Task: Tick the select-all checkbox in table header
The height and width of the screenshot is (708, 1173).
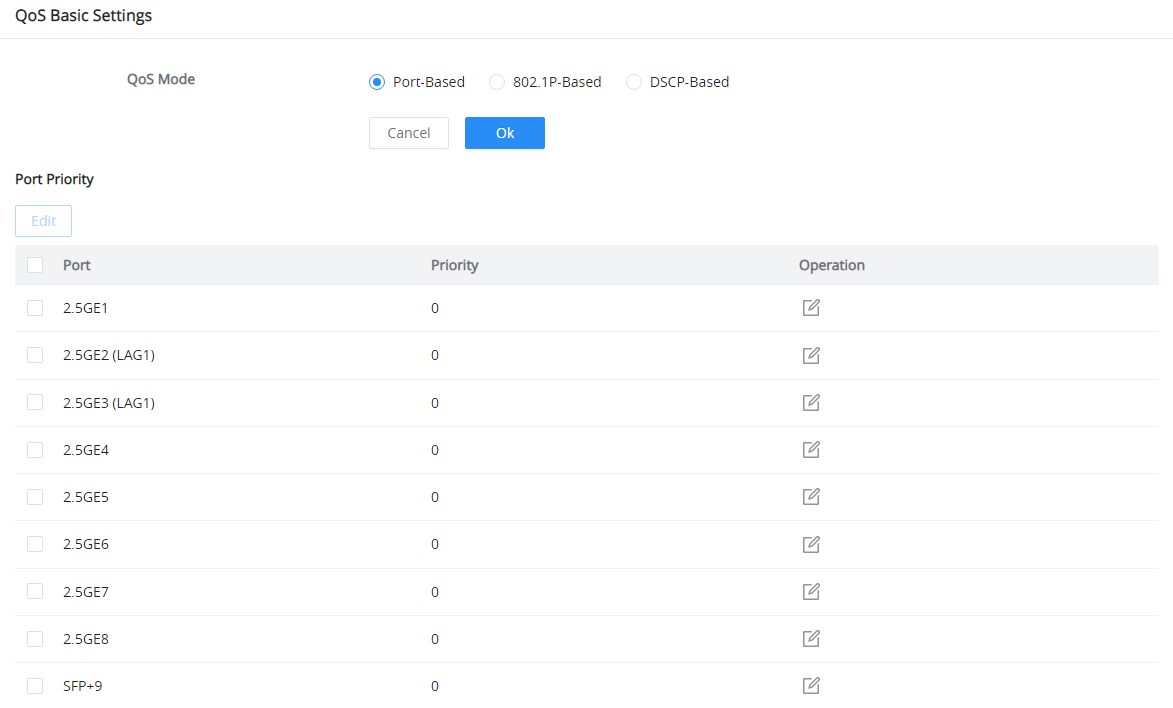Action: click(x=35, y=265)
